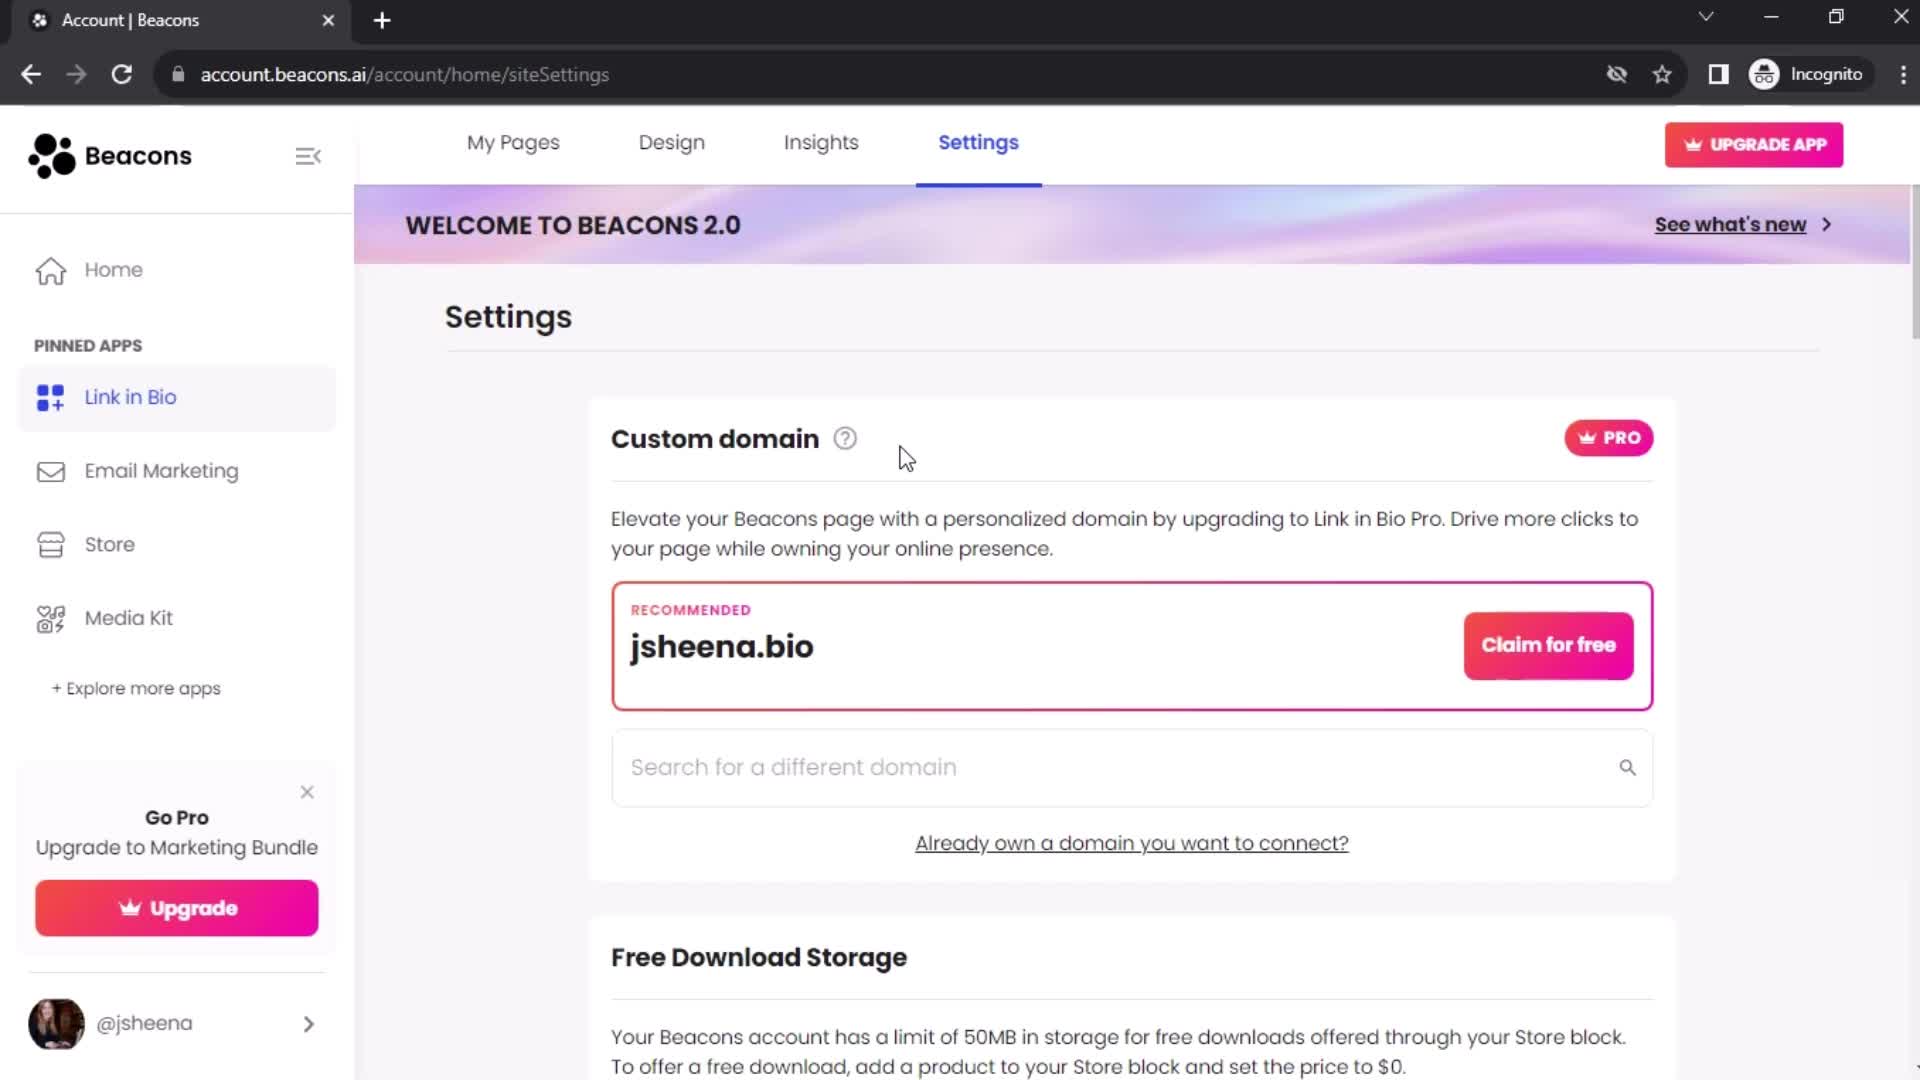The image size is (1920, 1080).
Task: Click the third-party cookies blocked eye icon
Action: coord(1617,74)
